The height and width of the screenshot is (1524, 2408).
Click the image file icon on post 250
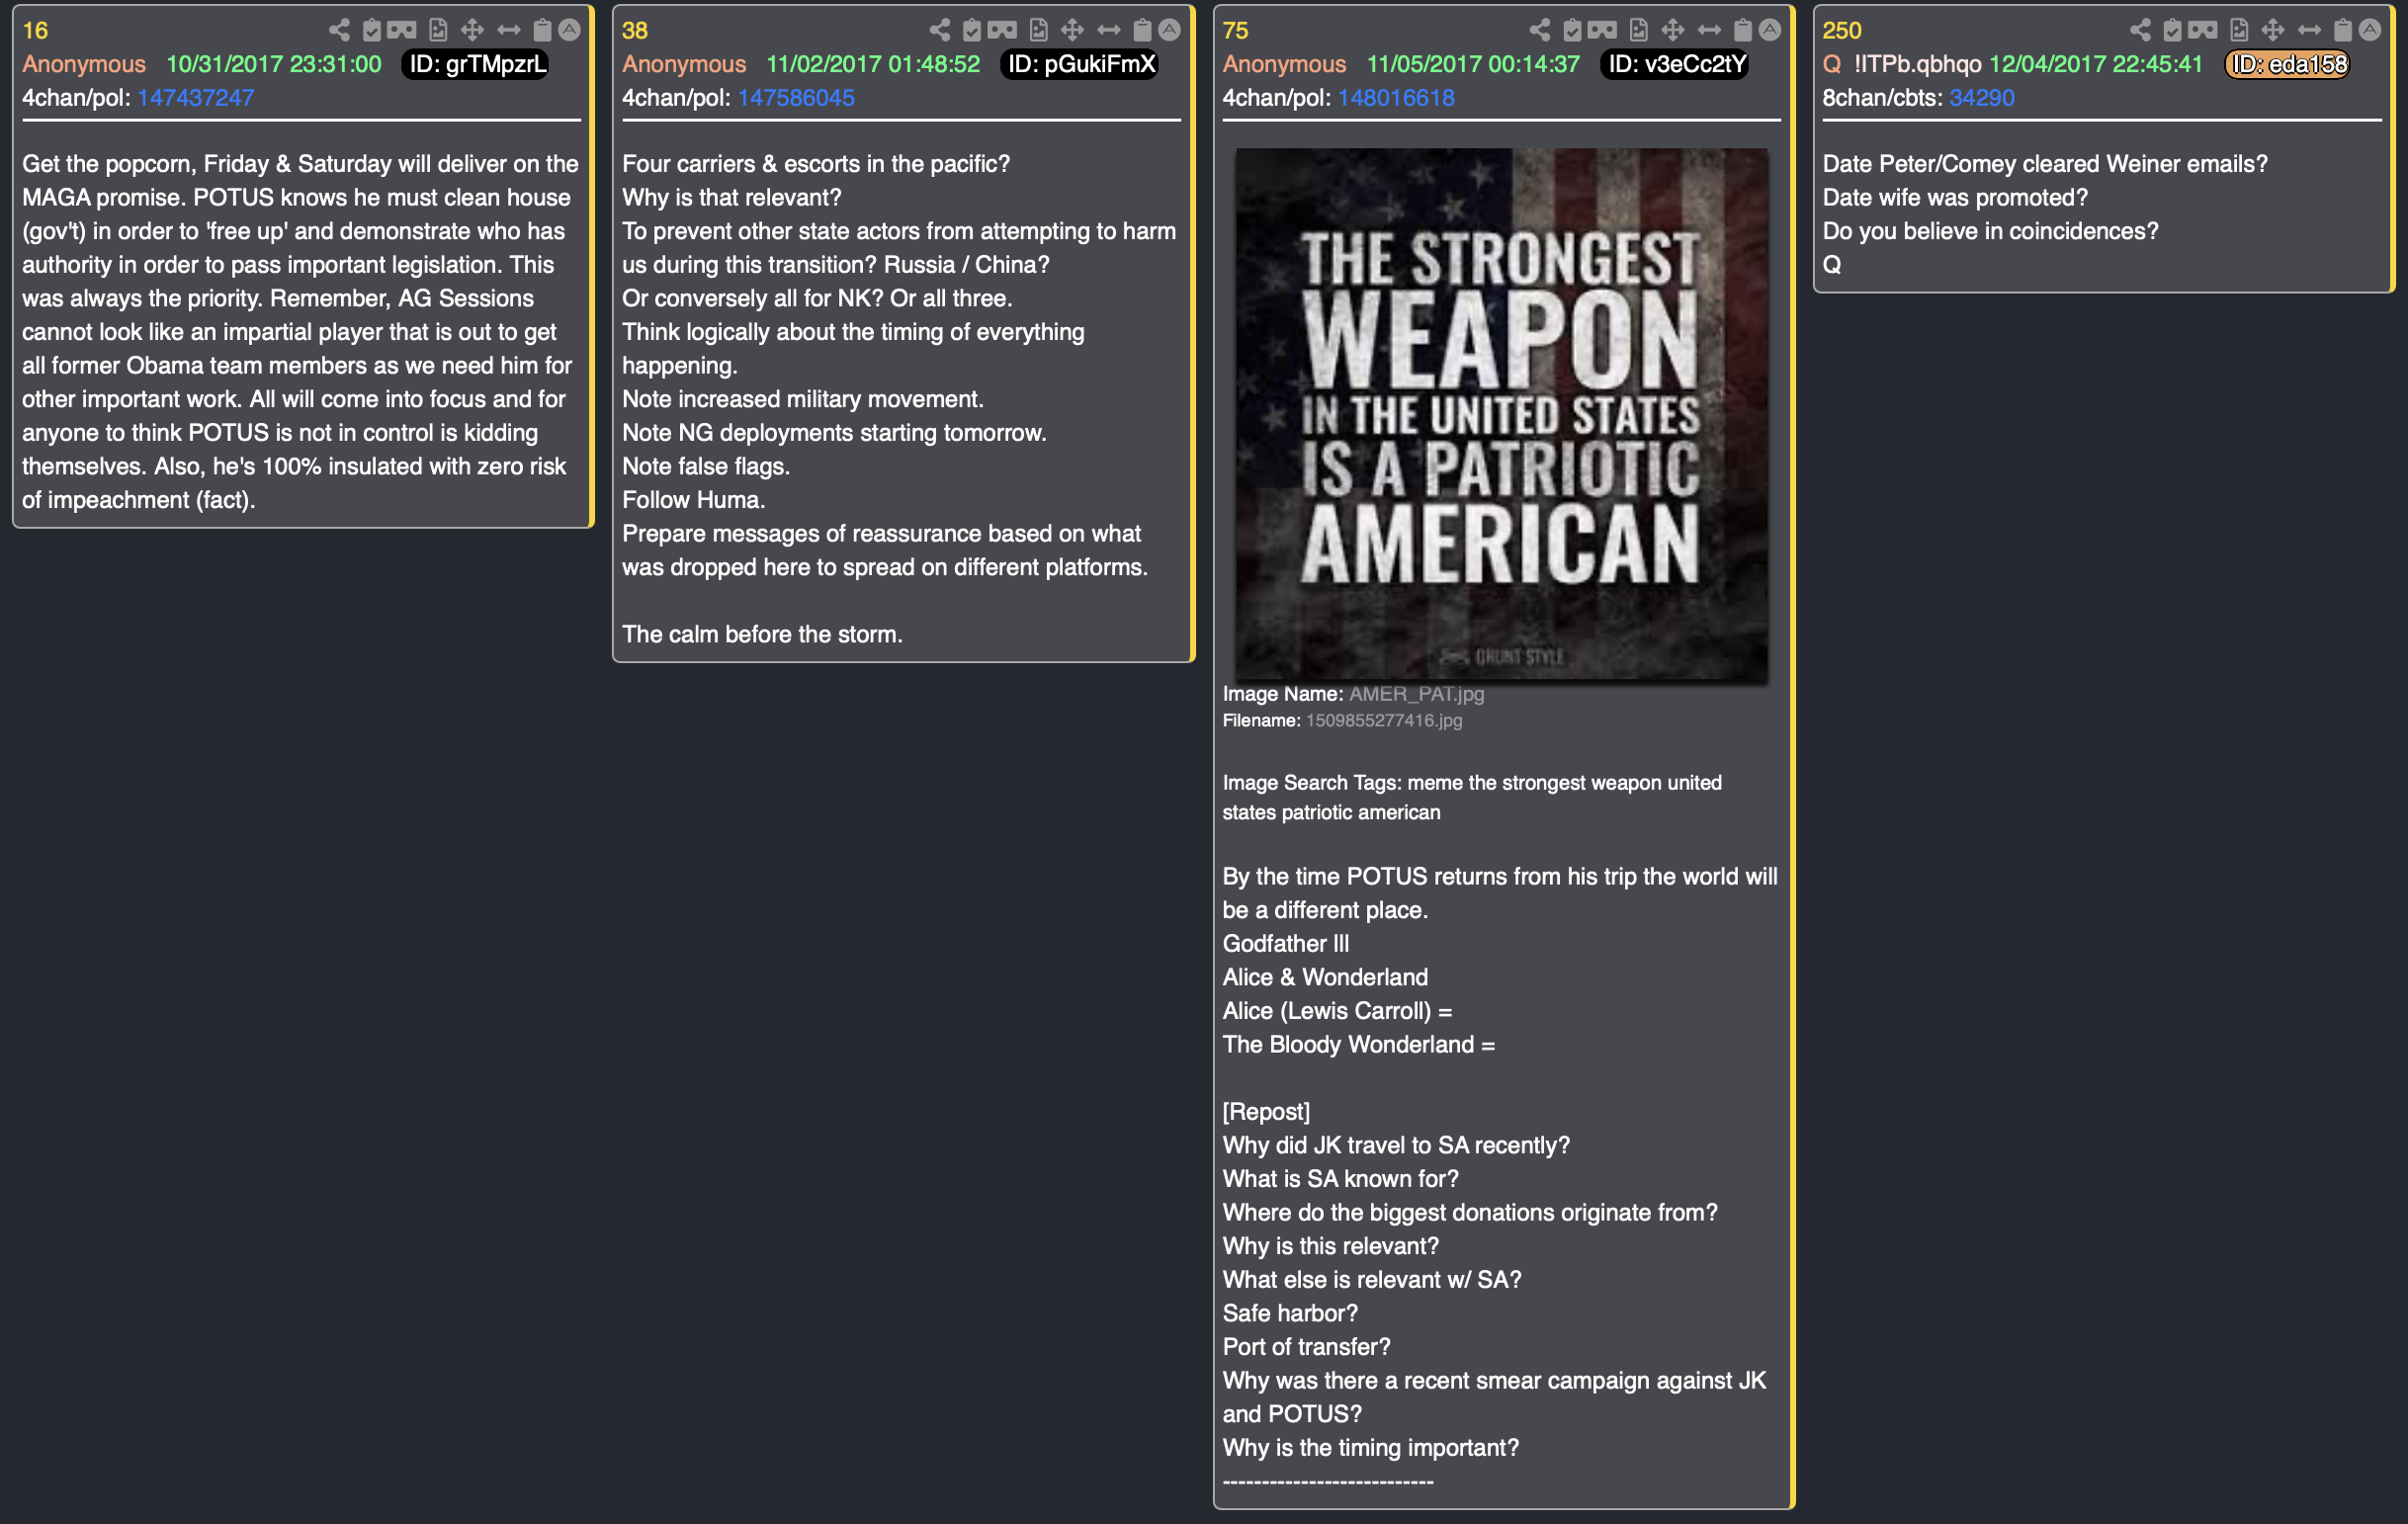pyautogui.click(x=2239, y=30)
